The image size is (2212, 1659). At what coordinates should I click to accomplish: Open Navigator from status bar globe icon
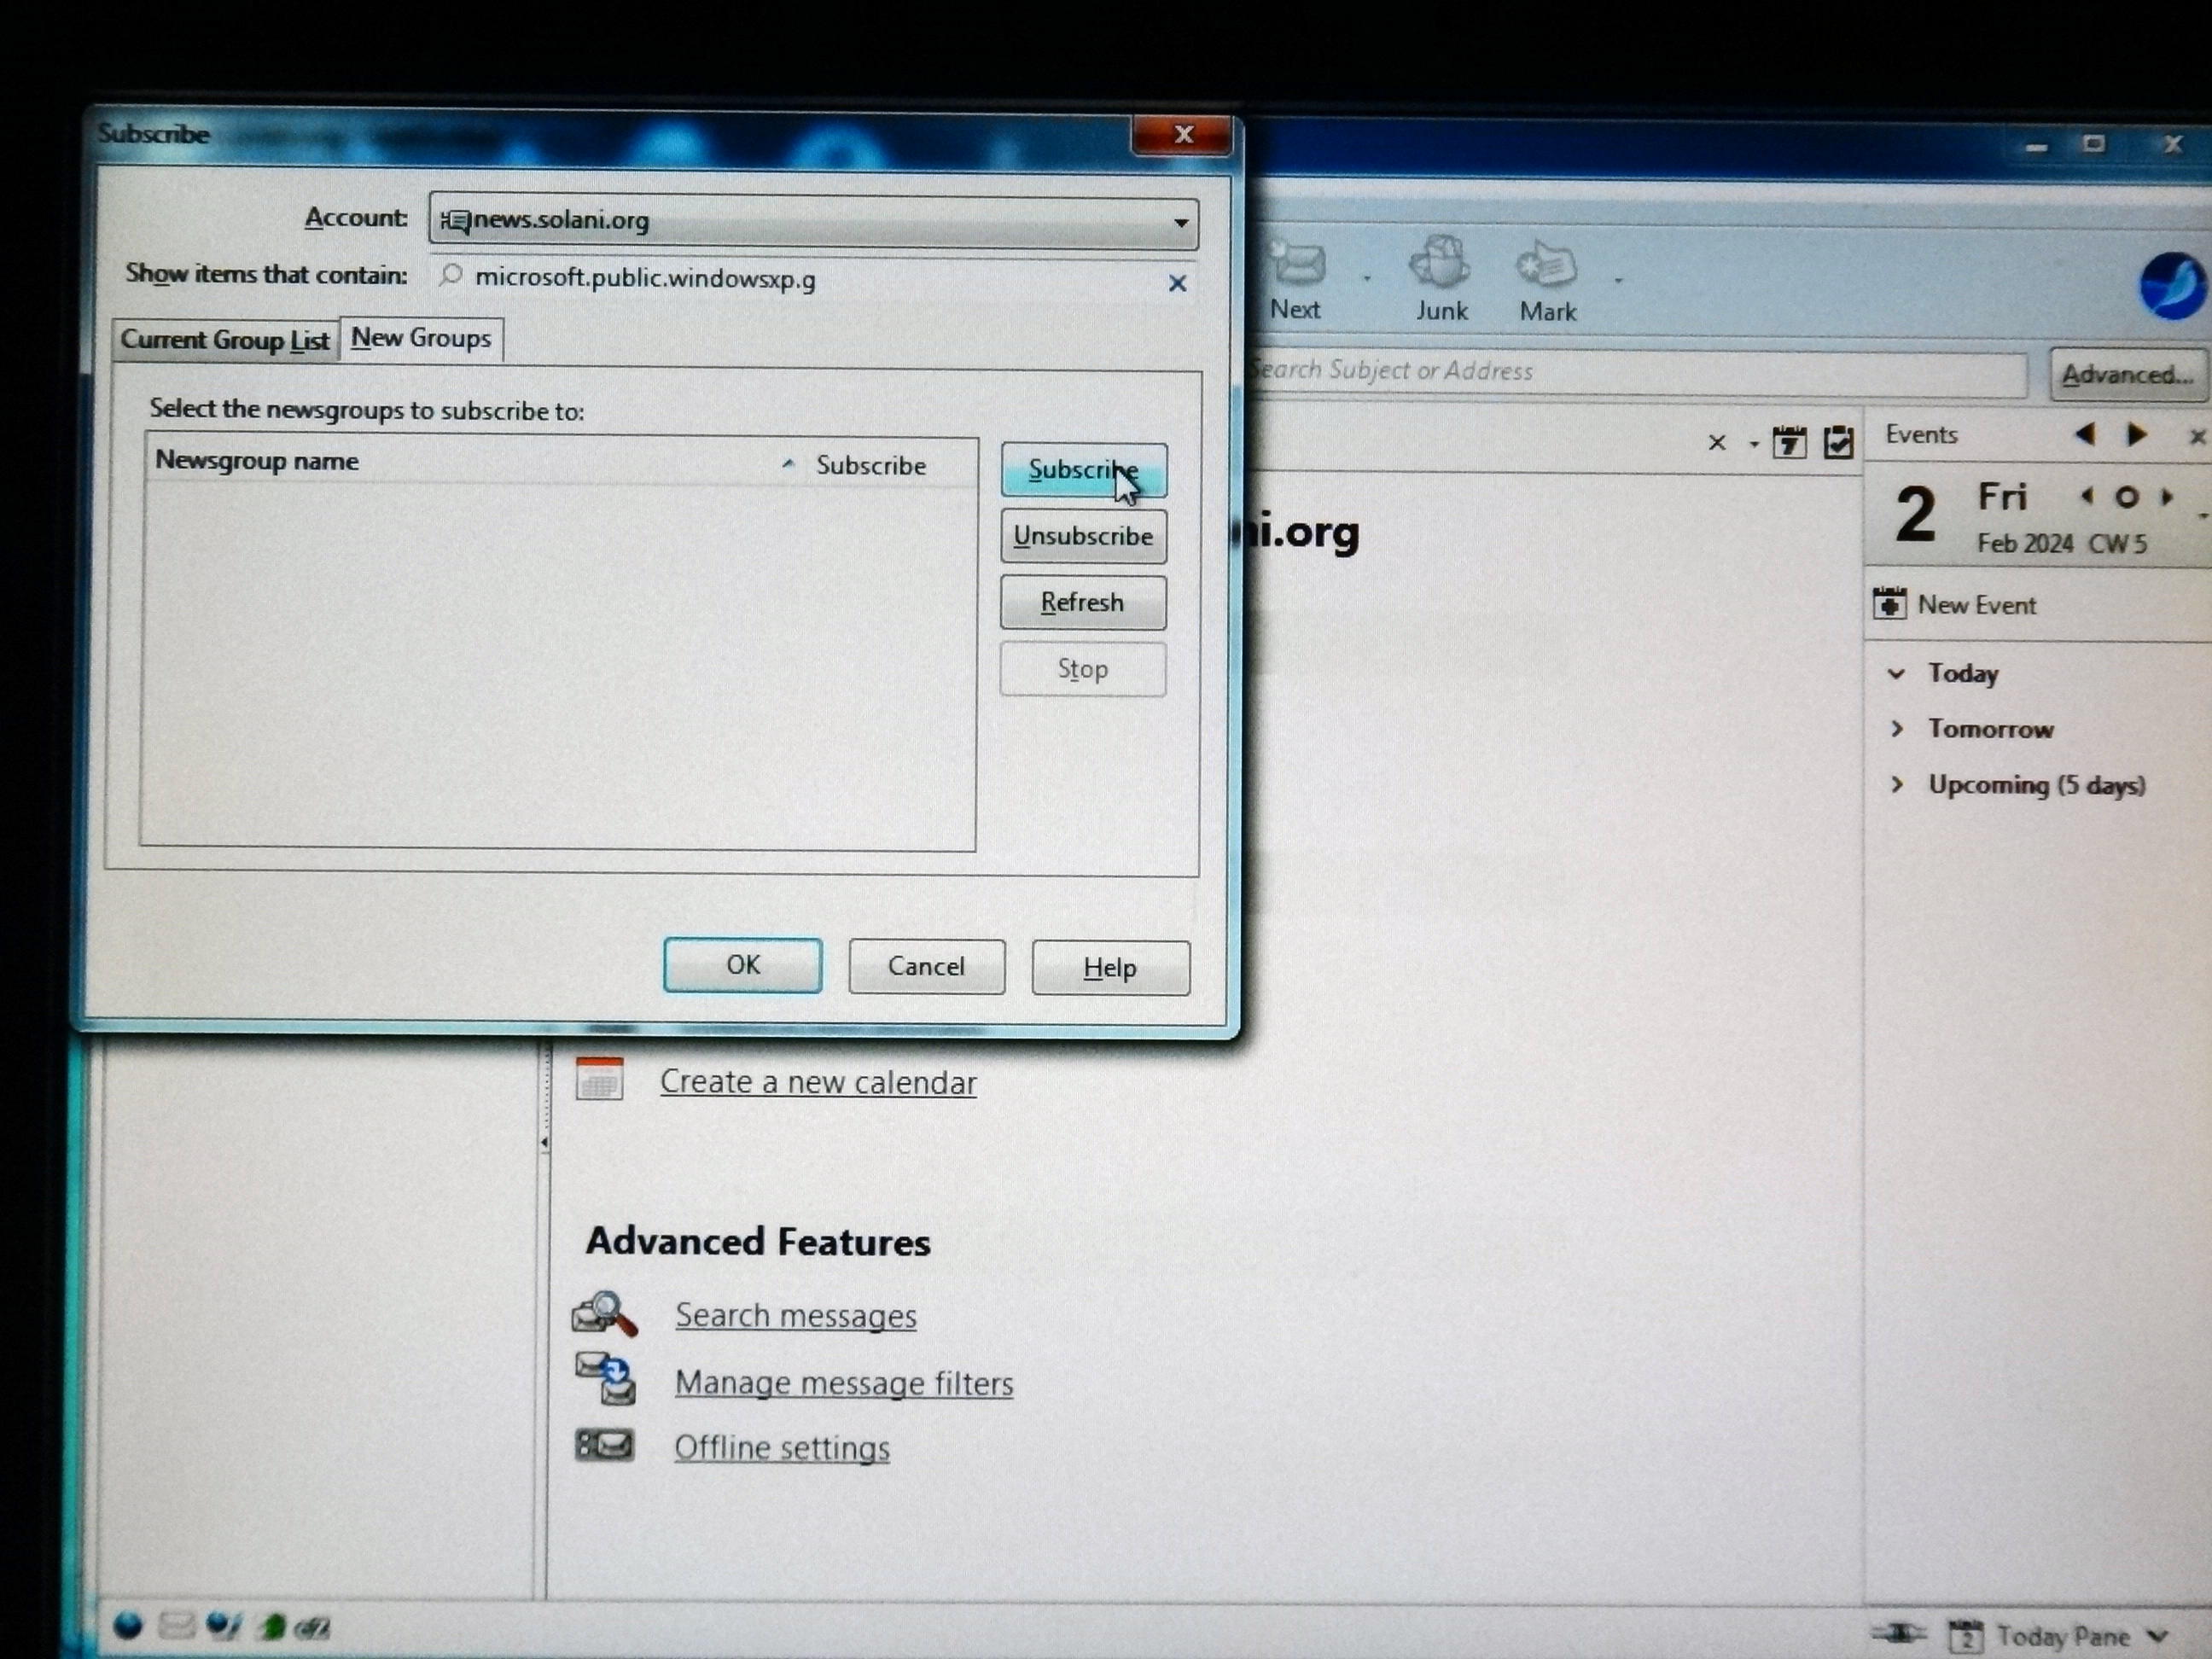pos(128,1626)
